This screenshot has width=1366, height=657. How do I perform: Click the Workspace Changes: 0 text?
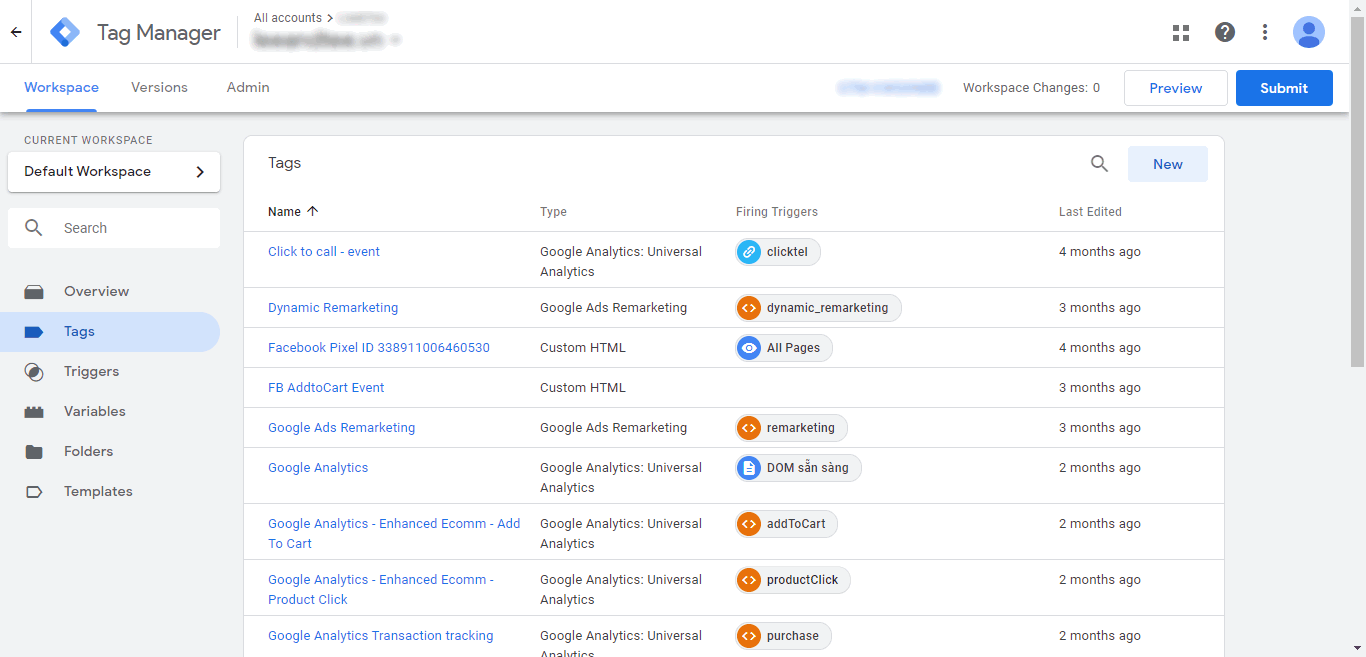point(1031,88)
